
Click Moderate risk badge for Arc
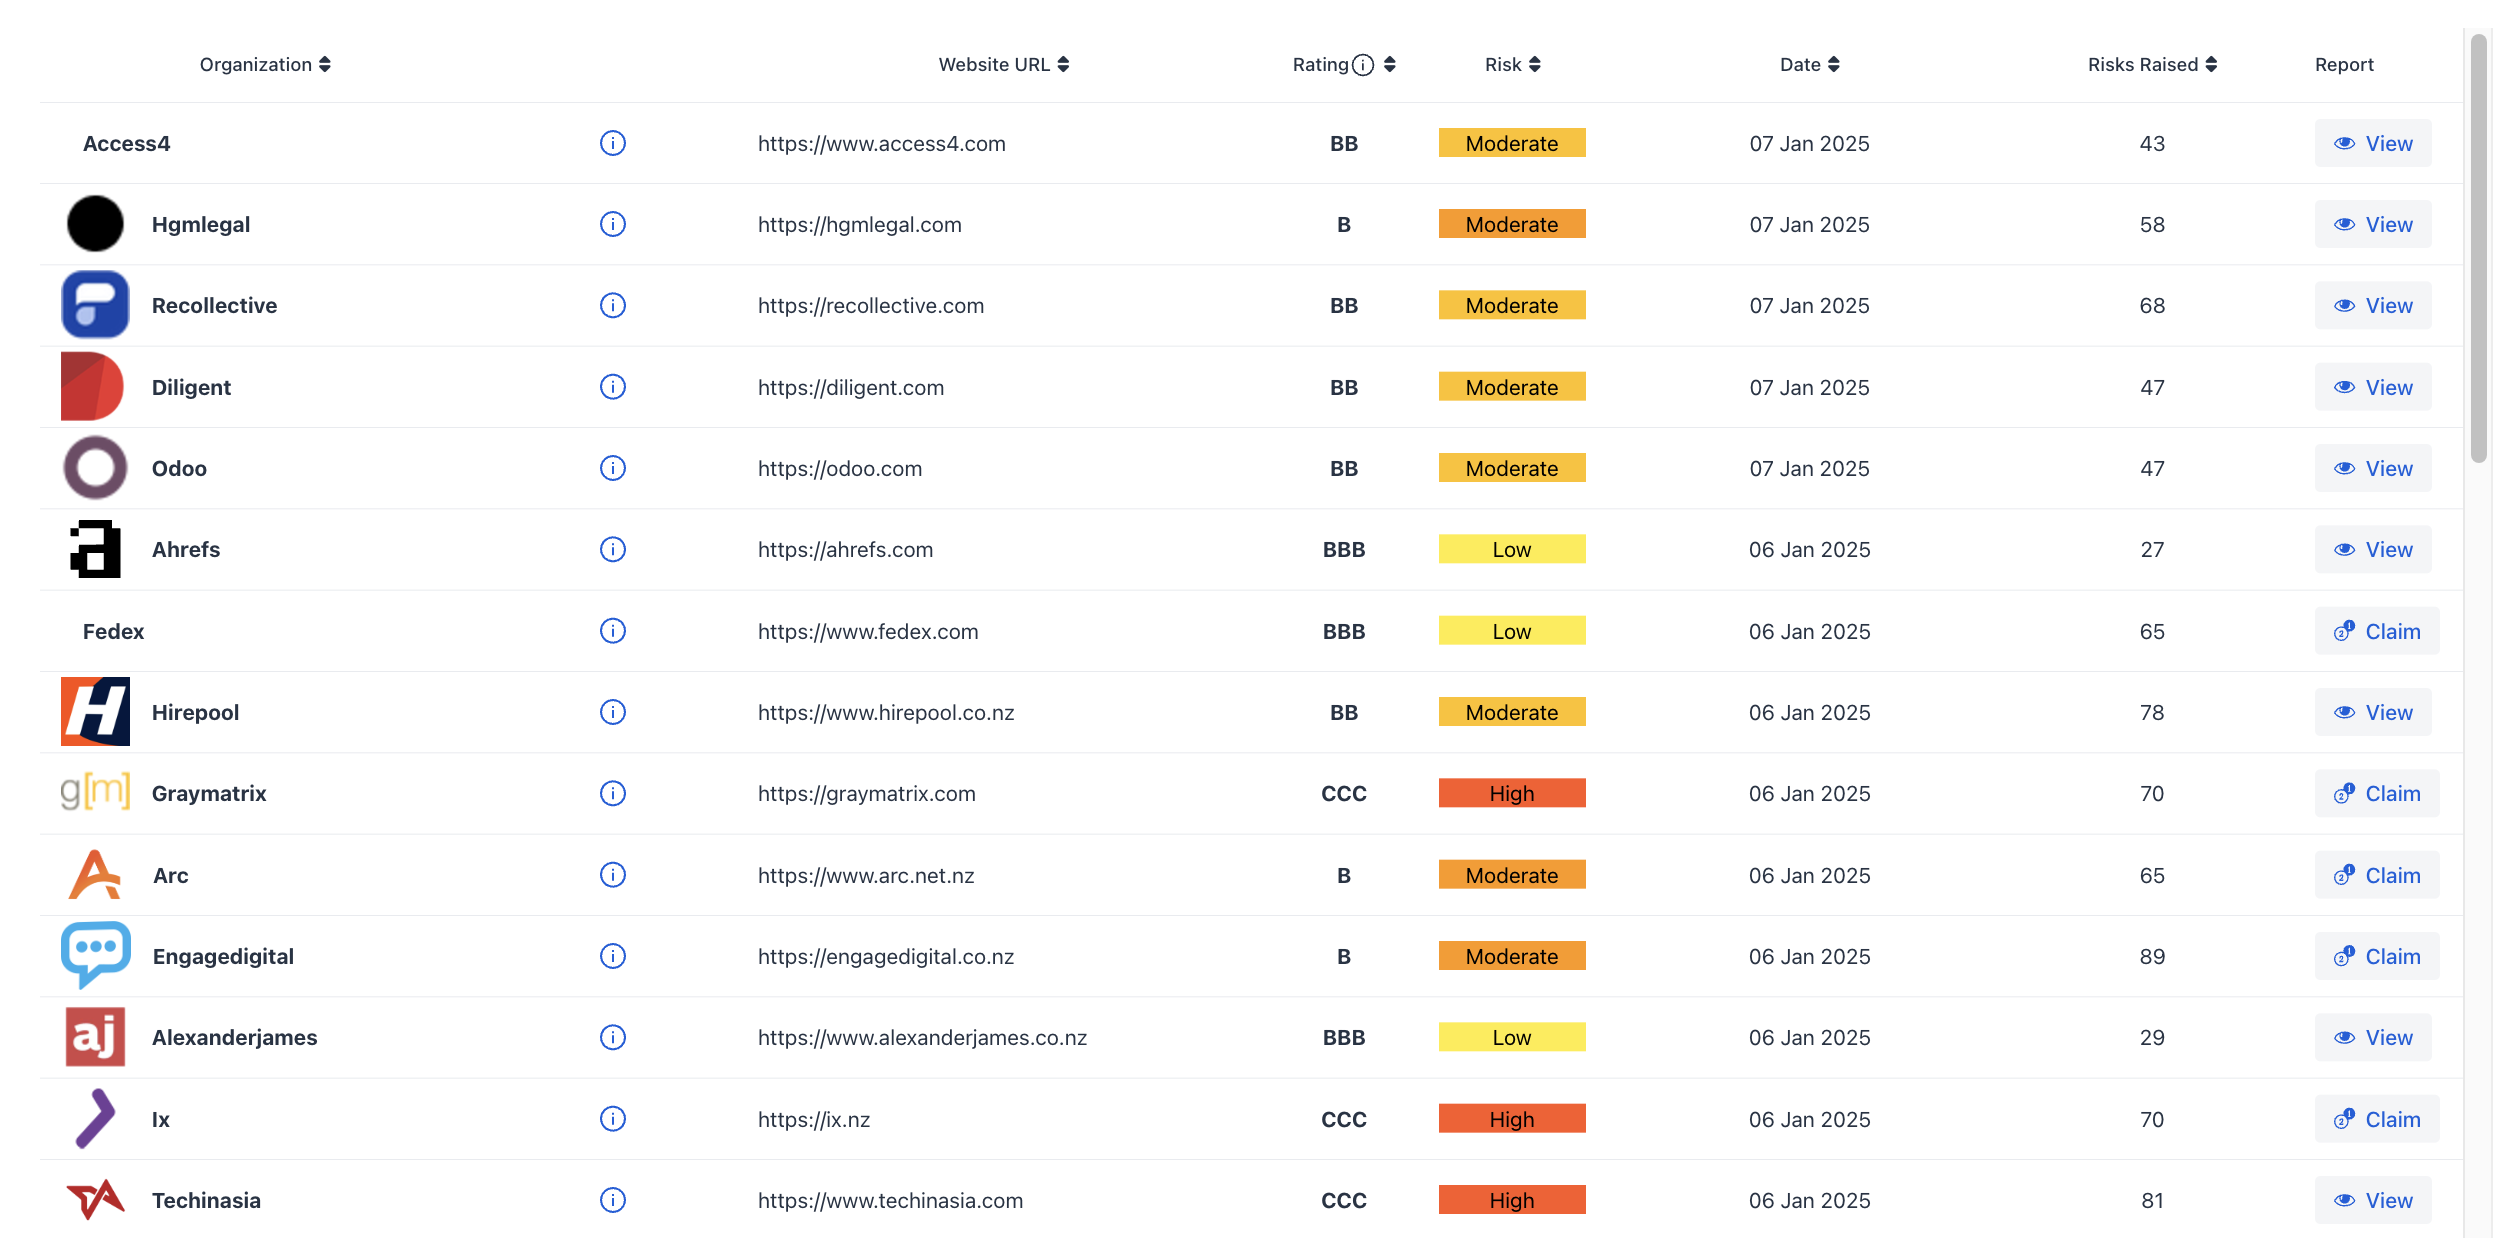tap(1512, 875)
